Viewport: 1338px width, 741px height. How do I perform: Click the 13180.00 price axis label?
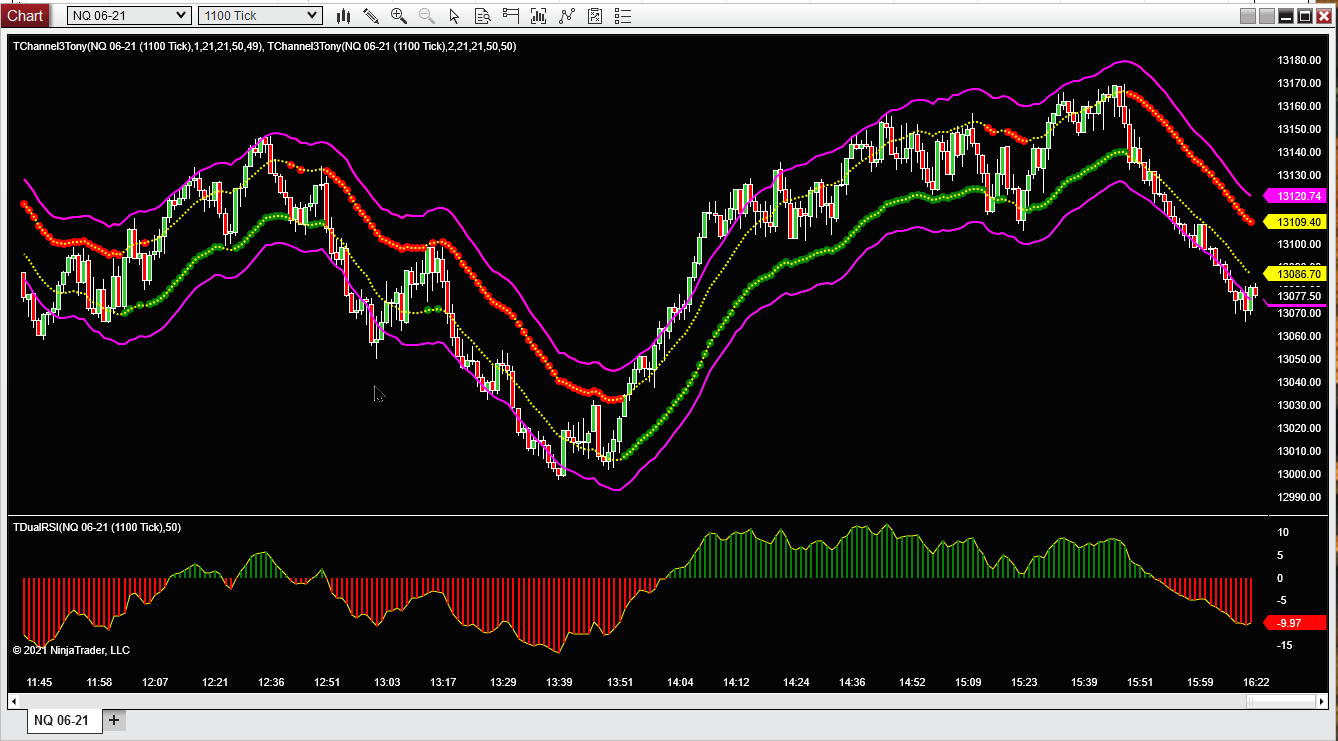(x=1299, y=61)
